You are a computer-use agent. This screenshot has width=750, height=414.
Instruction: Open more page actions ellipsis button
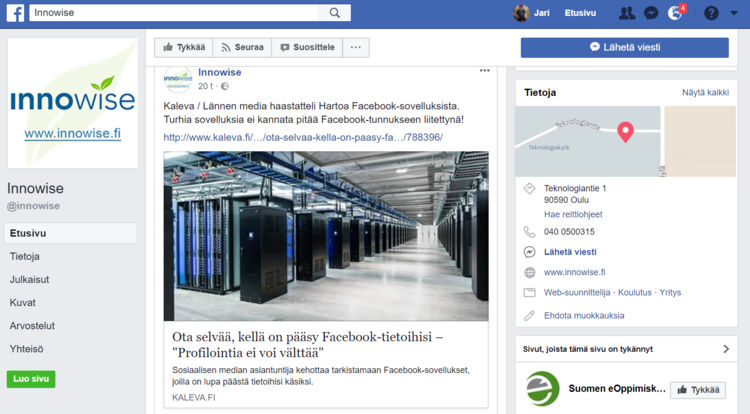click(x=356, y=47)
